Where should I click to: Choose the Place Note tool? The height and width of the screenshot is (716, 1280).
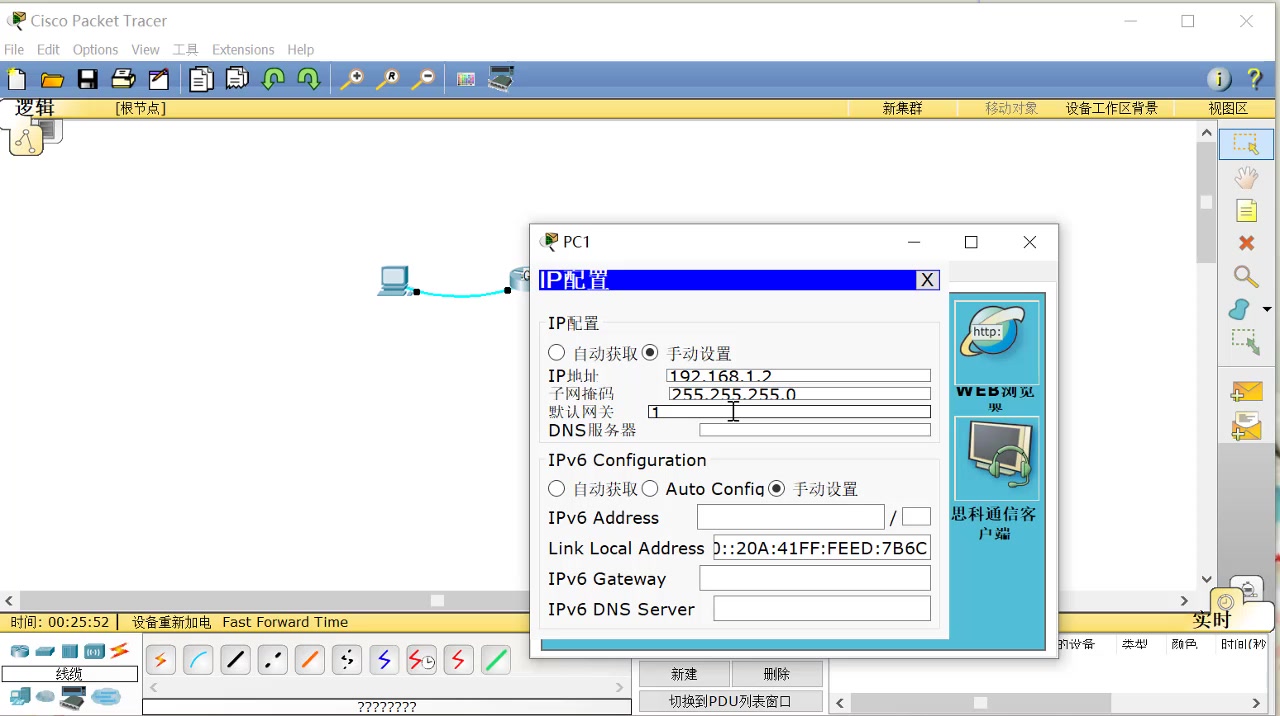[1246, 211]
